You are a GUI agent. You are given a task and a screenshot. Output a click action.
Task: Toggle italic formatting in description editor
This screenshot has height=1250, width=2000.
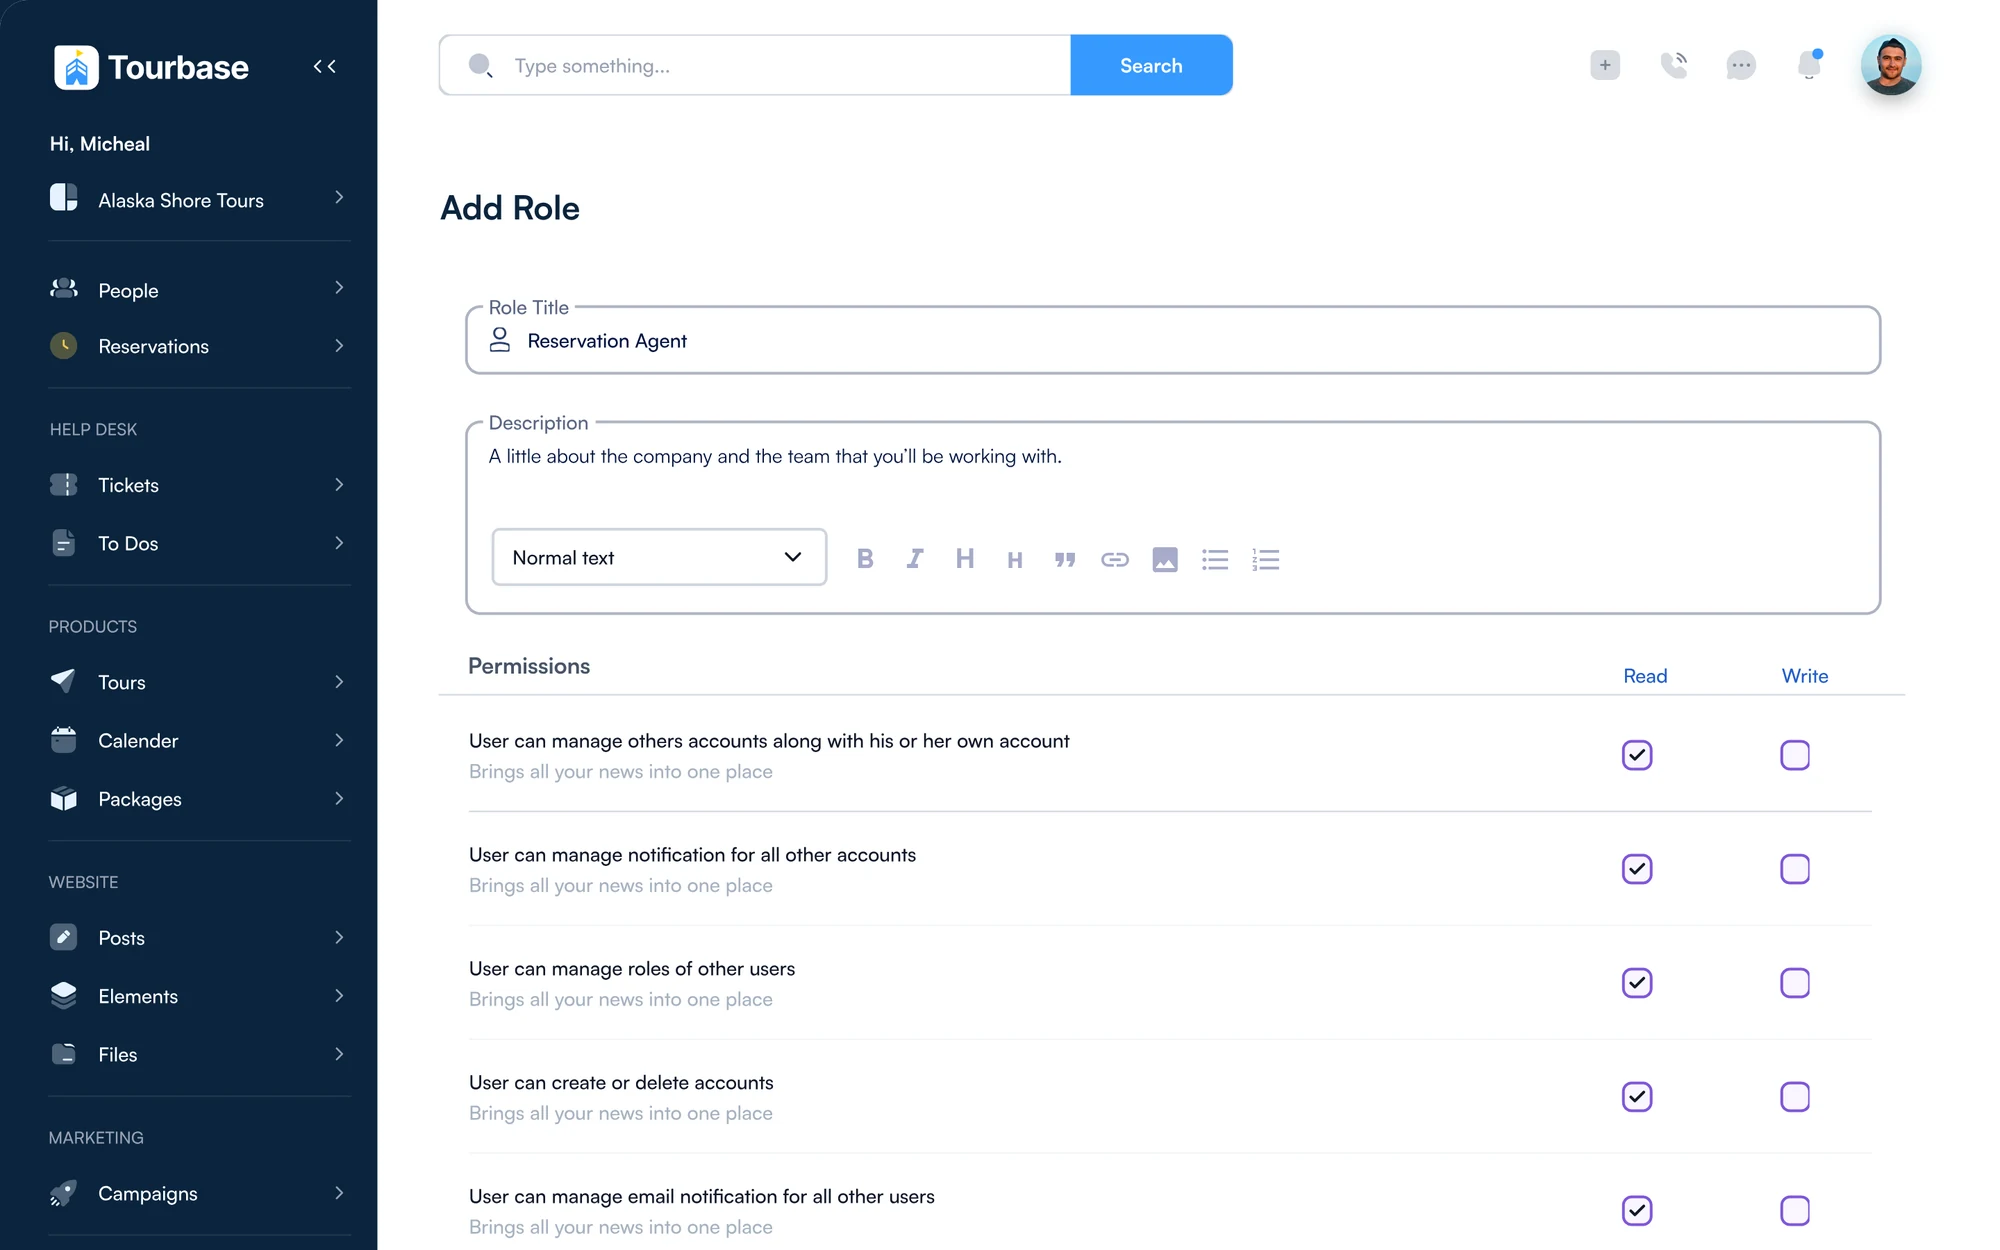point(915,559)
